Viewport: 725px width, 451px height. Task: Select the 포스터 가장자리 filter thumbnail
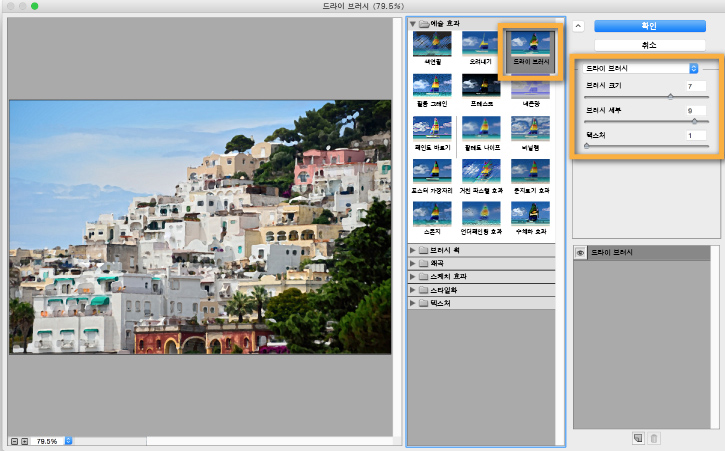tap(432, 171)
